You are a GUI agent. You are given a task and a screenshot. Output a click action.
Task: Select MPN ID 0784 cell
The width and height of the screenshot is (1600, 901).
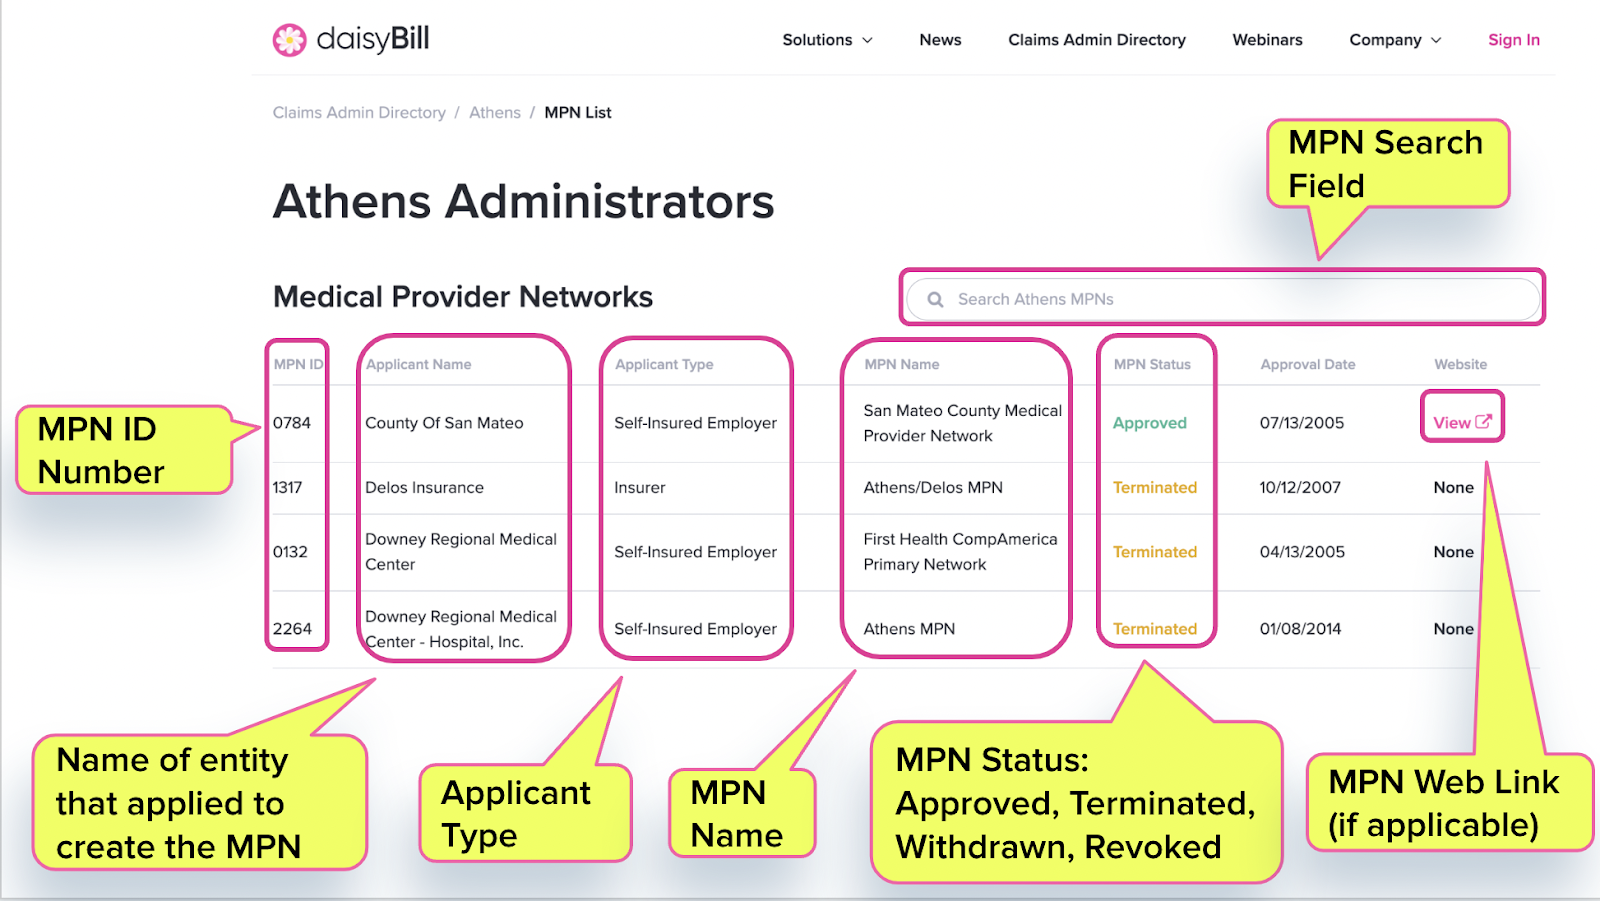(x=292, y=423)
